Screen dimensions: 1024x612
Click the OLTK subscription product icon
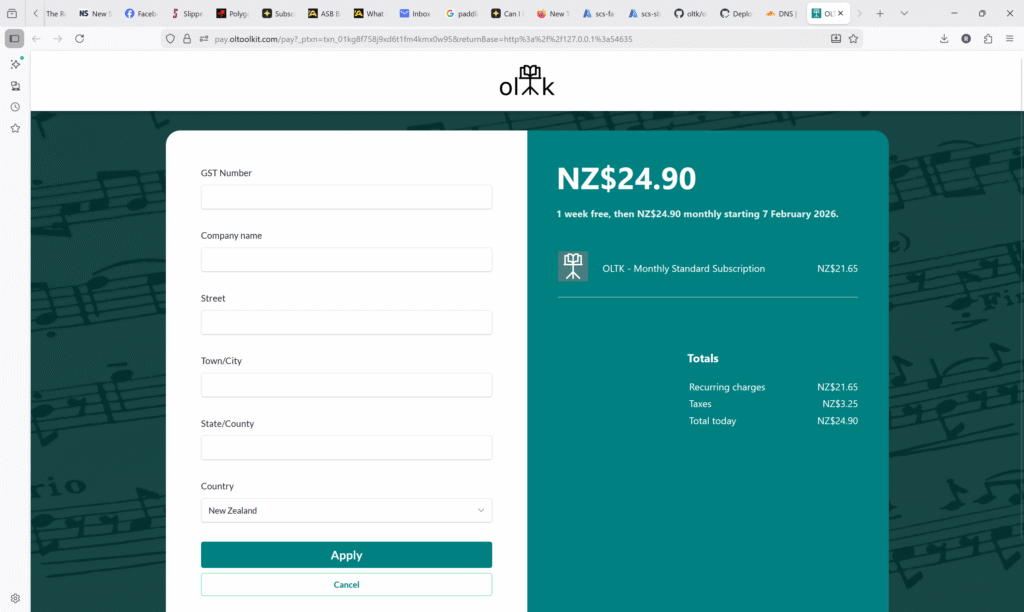pyautogui.click(x=573, y=266)
